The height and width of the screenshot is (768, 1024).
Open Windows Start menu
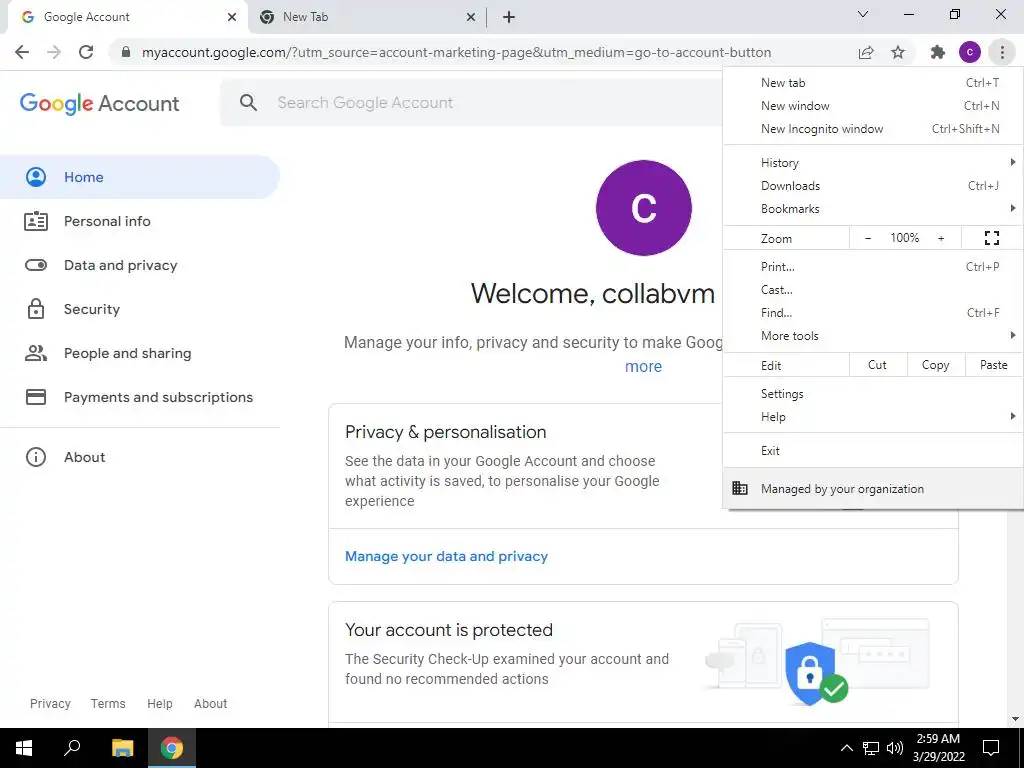(24, 748)
